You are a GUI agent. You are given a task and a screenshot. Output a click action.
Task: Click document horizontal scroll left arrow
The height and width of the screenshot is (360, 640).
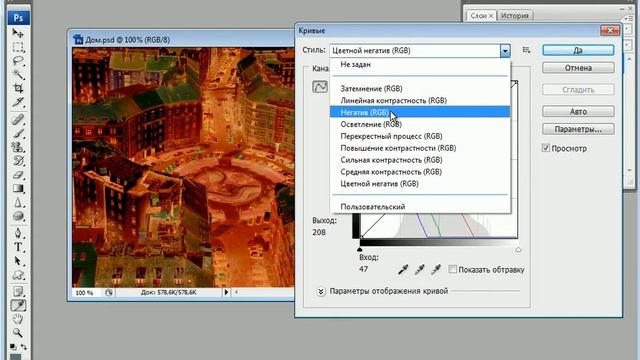coord(236,292)
